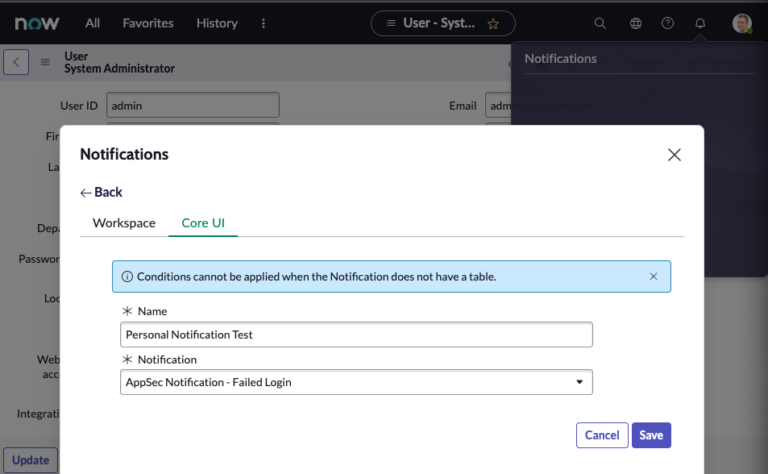The image size is (768, 474).
Task: Click the notifications bell icon
Action: click(x=700, y=23)
